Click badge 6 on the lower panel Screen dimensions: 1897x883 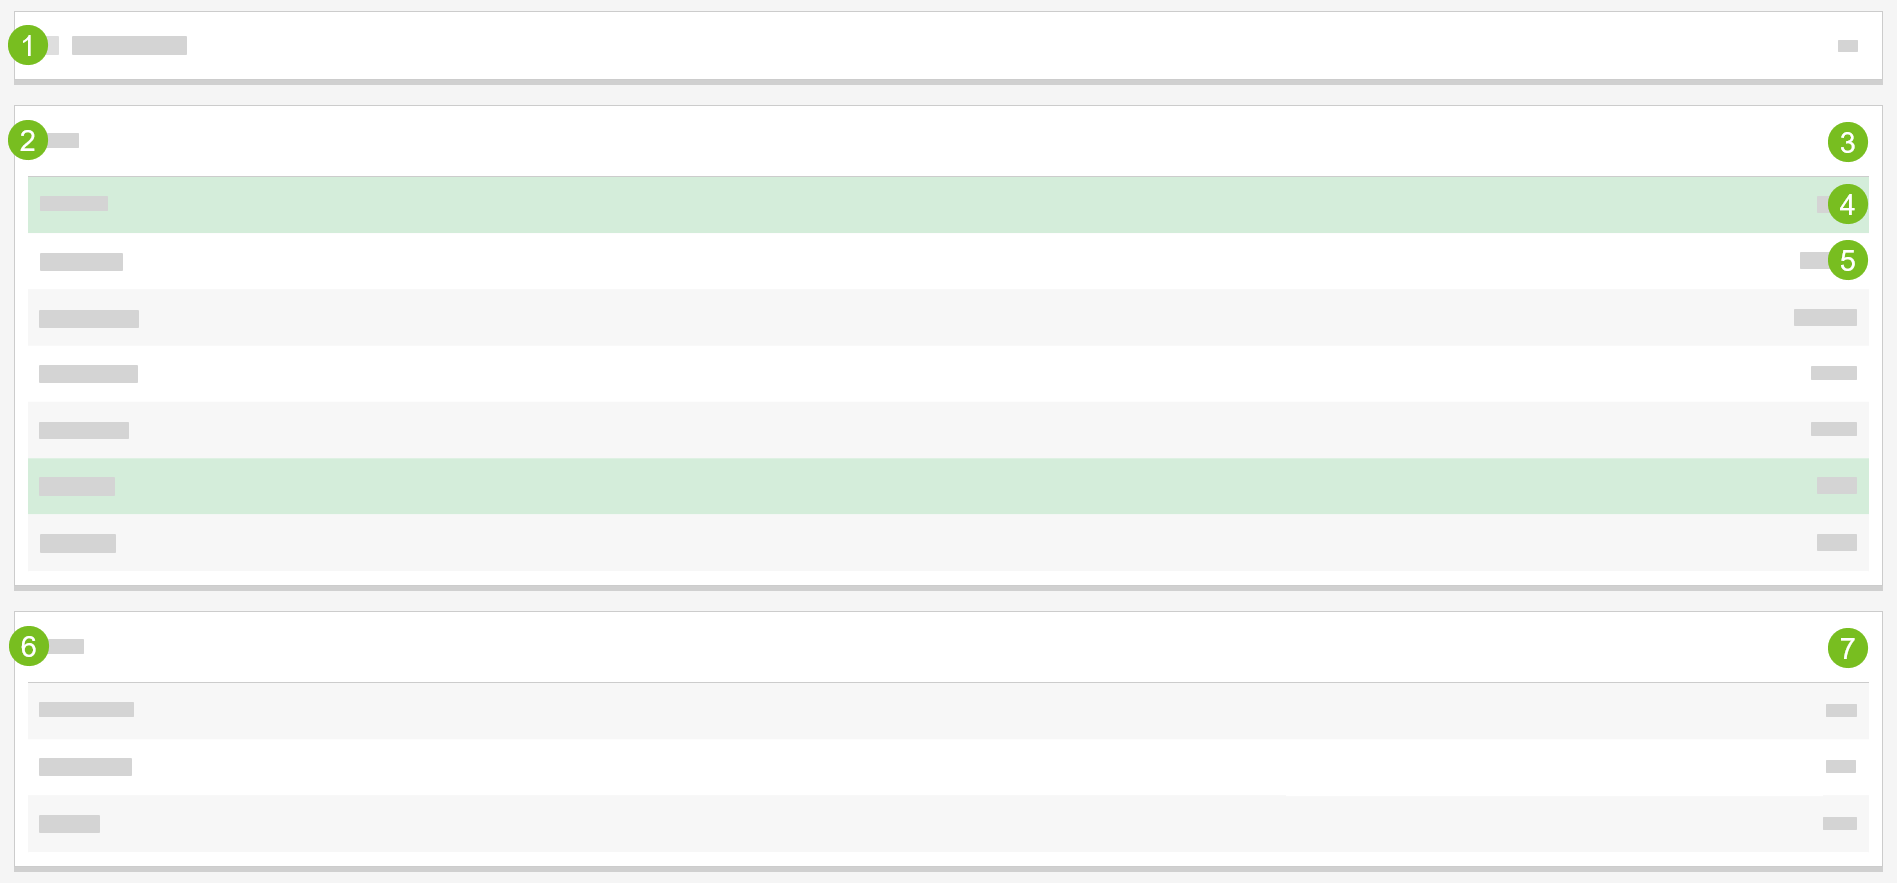coord(27,647)
